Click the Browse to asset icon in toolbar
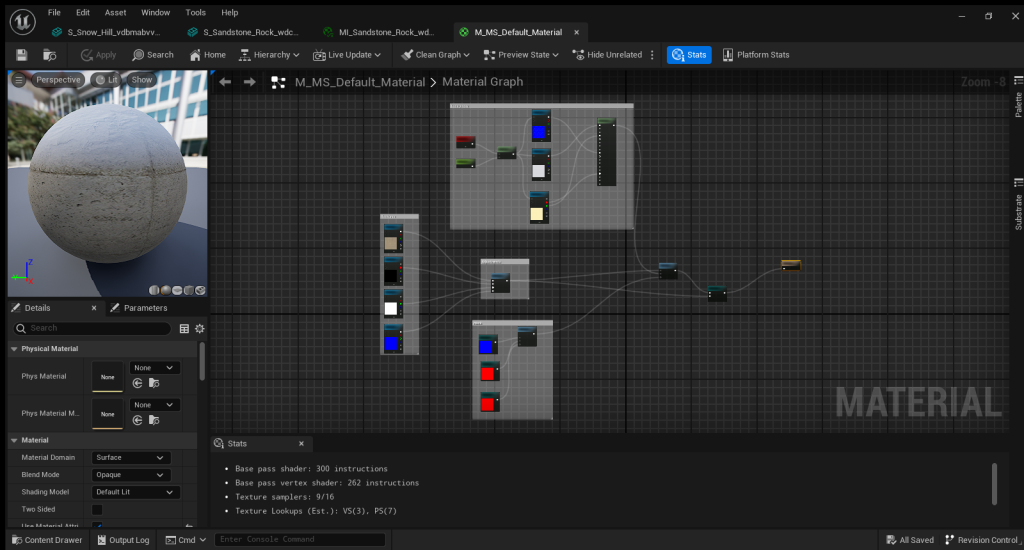1024x550 pixels. [50, 55]
